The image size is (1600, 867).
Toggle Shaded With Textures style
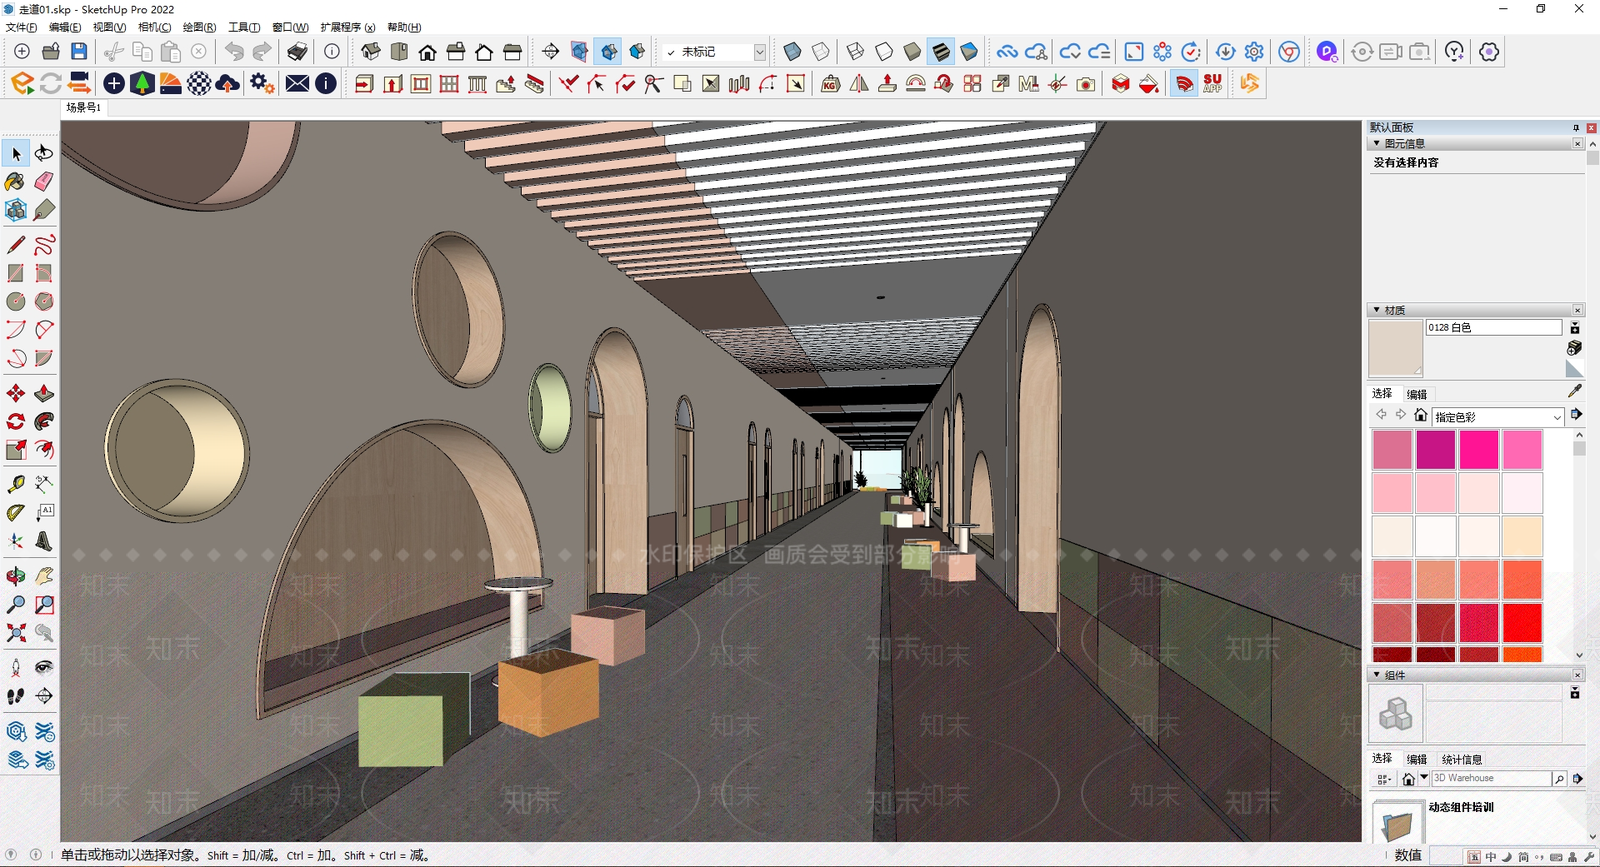pyautogui.click(x=941, y=51)
